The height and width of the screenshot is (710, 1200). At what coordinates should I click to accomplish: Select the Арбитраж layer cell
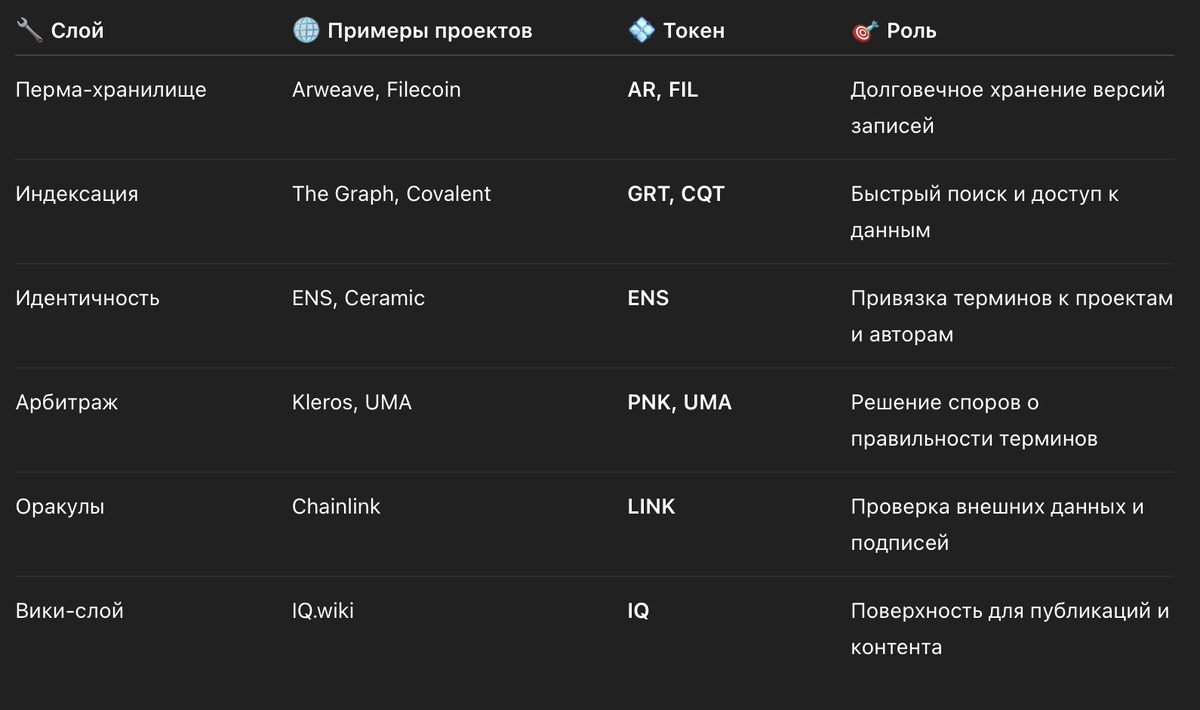click(x=67, y=402)
